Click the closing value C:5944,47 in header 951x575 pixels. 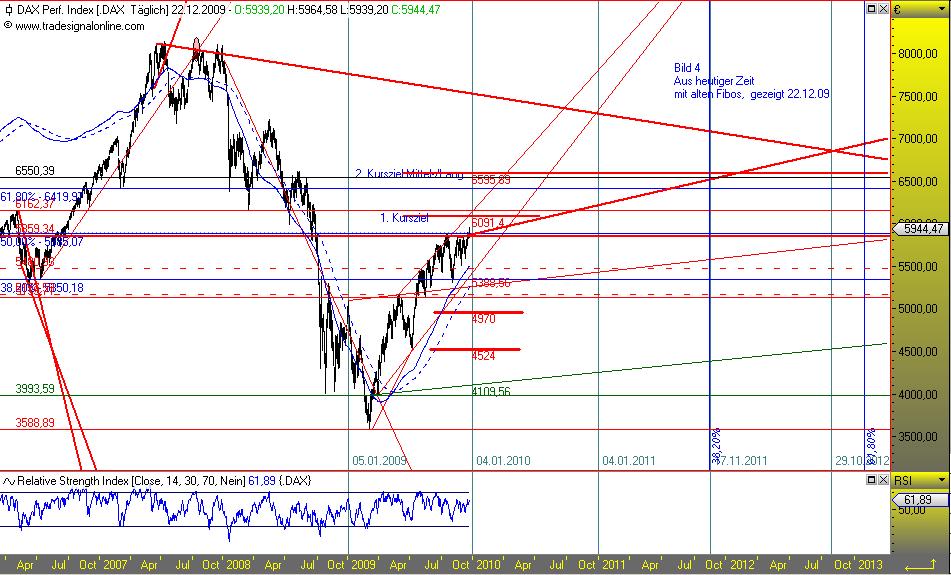tap(415, 10)
